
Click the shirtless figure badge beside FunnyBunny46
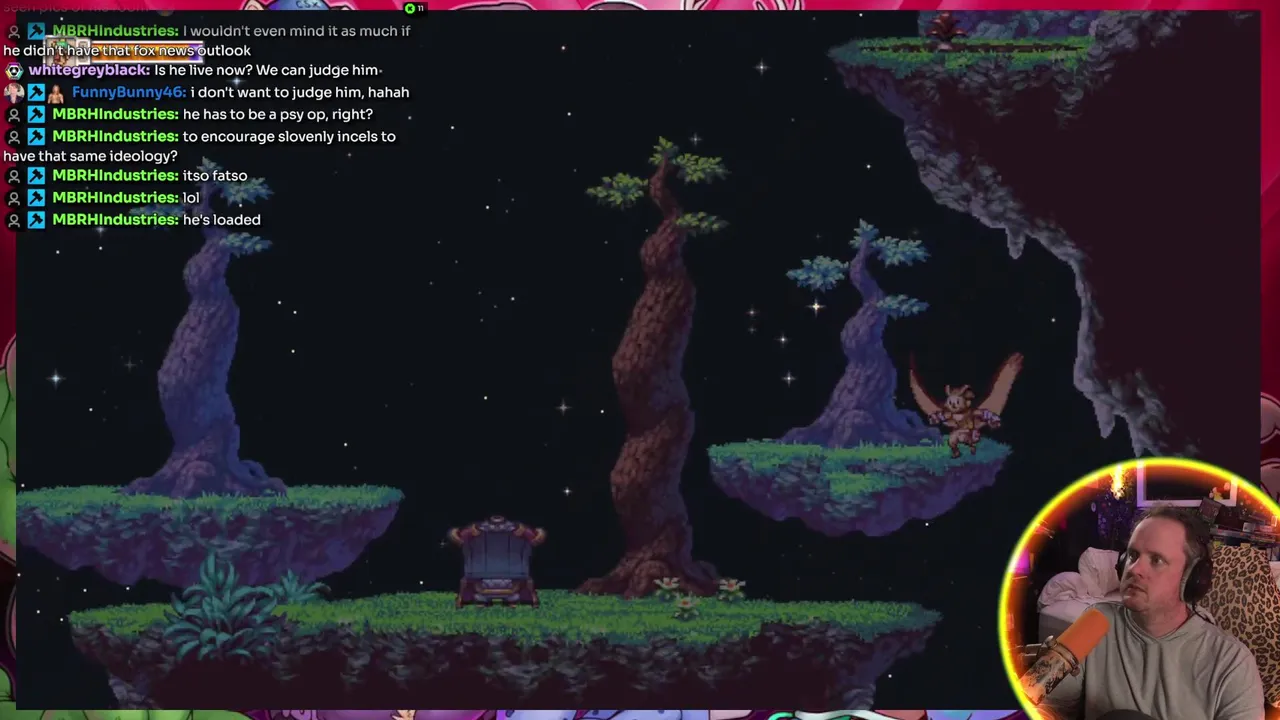coord(57,93)
